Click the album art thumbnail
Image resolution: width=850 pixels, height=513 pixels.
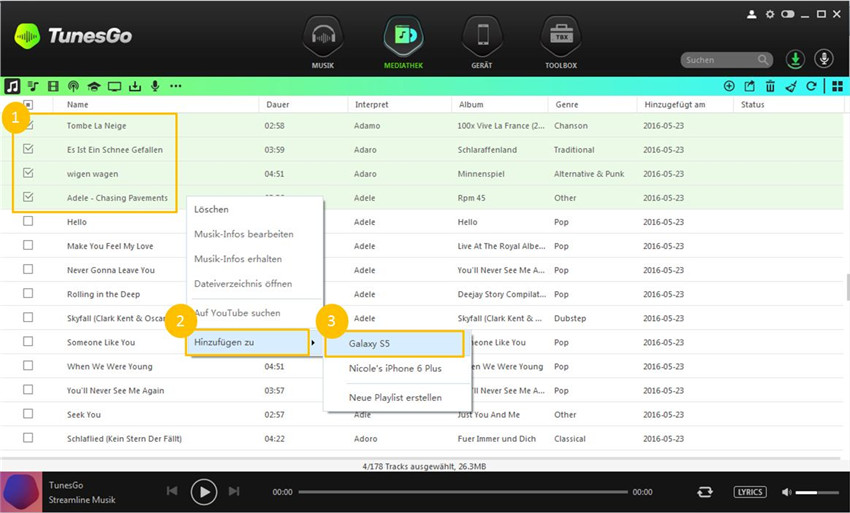point(21,492)
